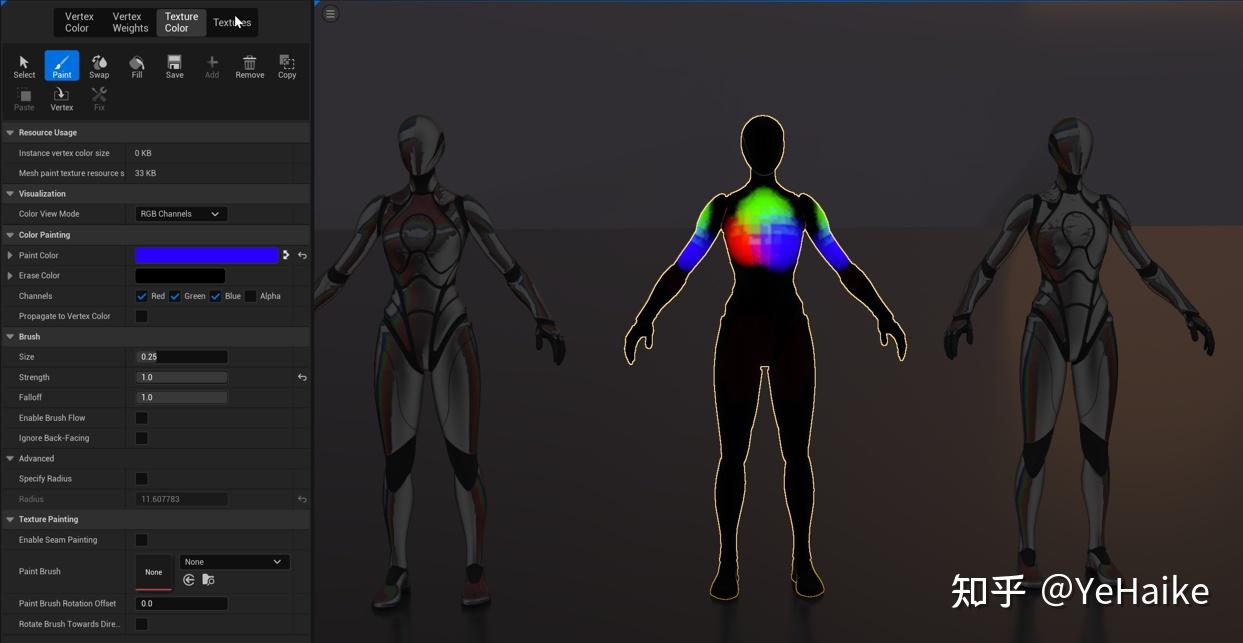The image size is (1243, 643).
Task: Switch to the Vertex Weights tab
Action: click(x=130, y=22)
